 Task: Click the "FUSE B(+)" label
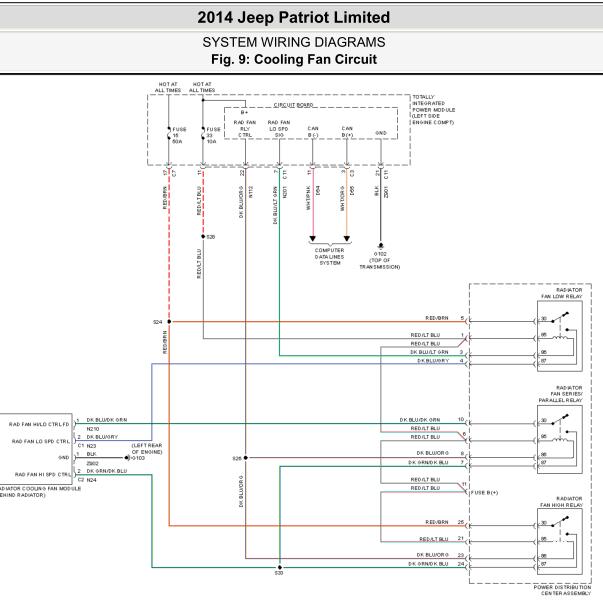pos(485,492)
